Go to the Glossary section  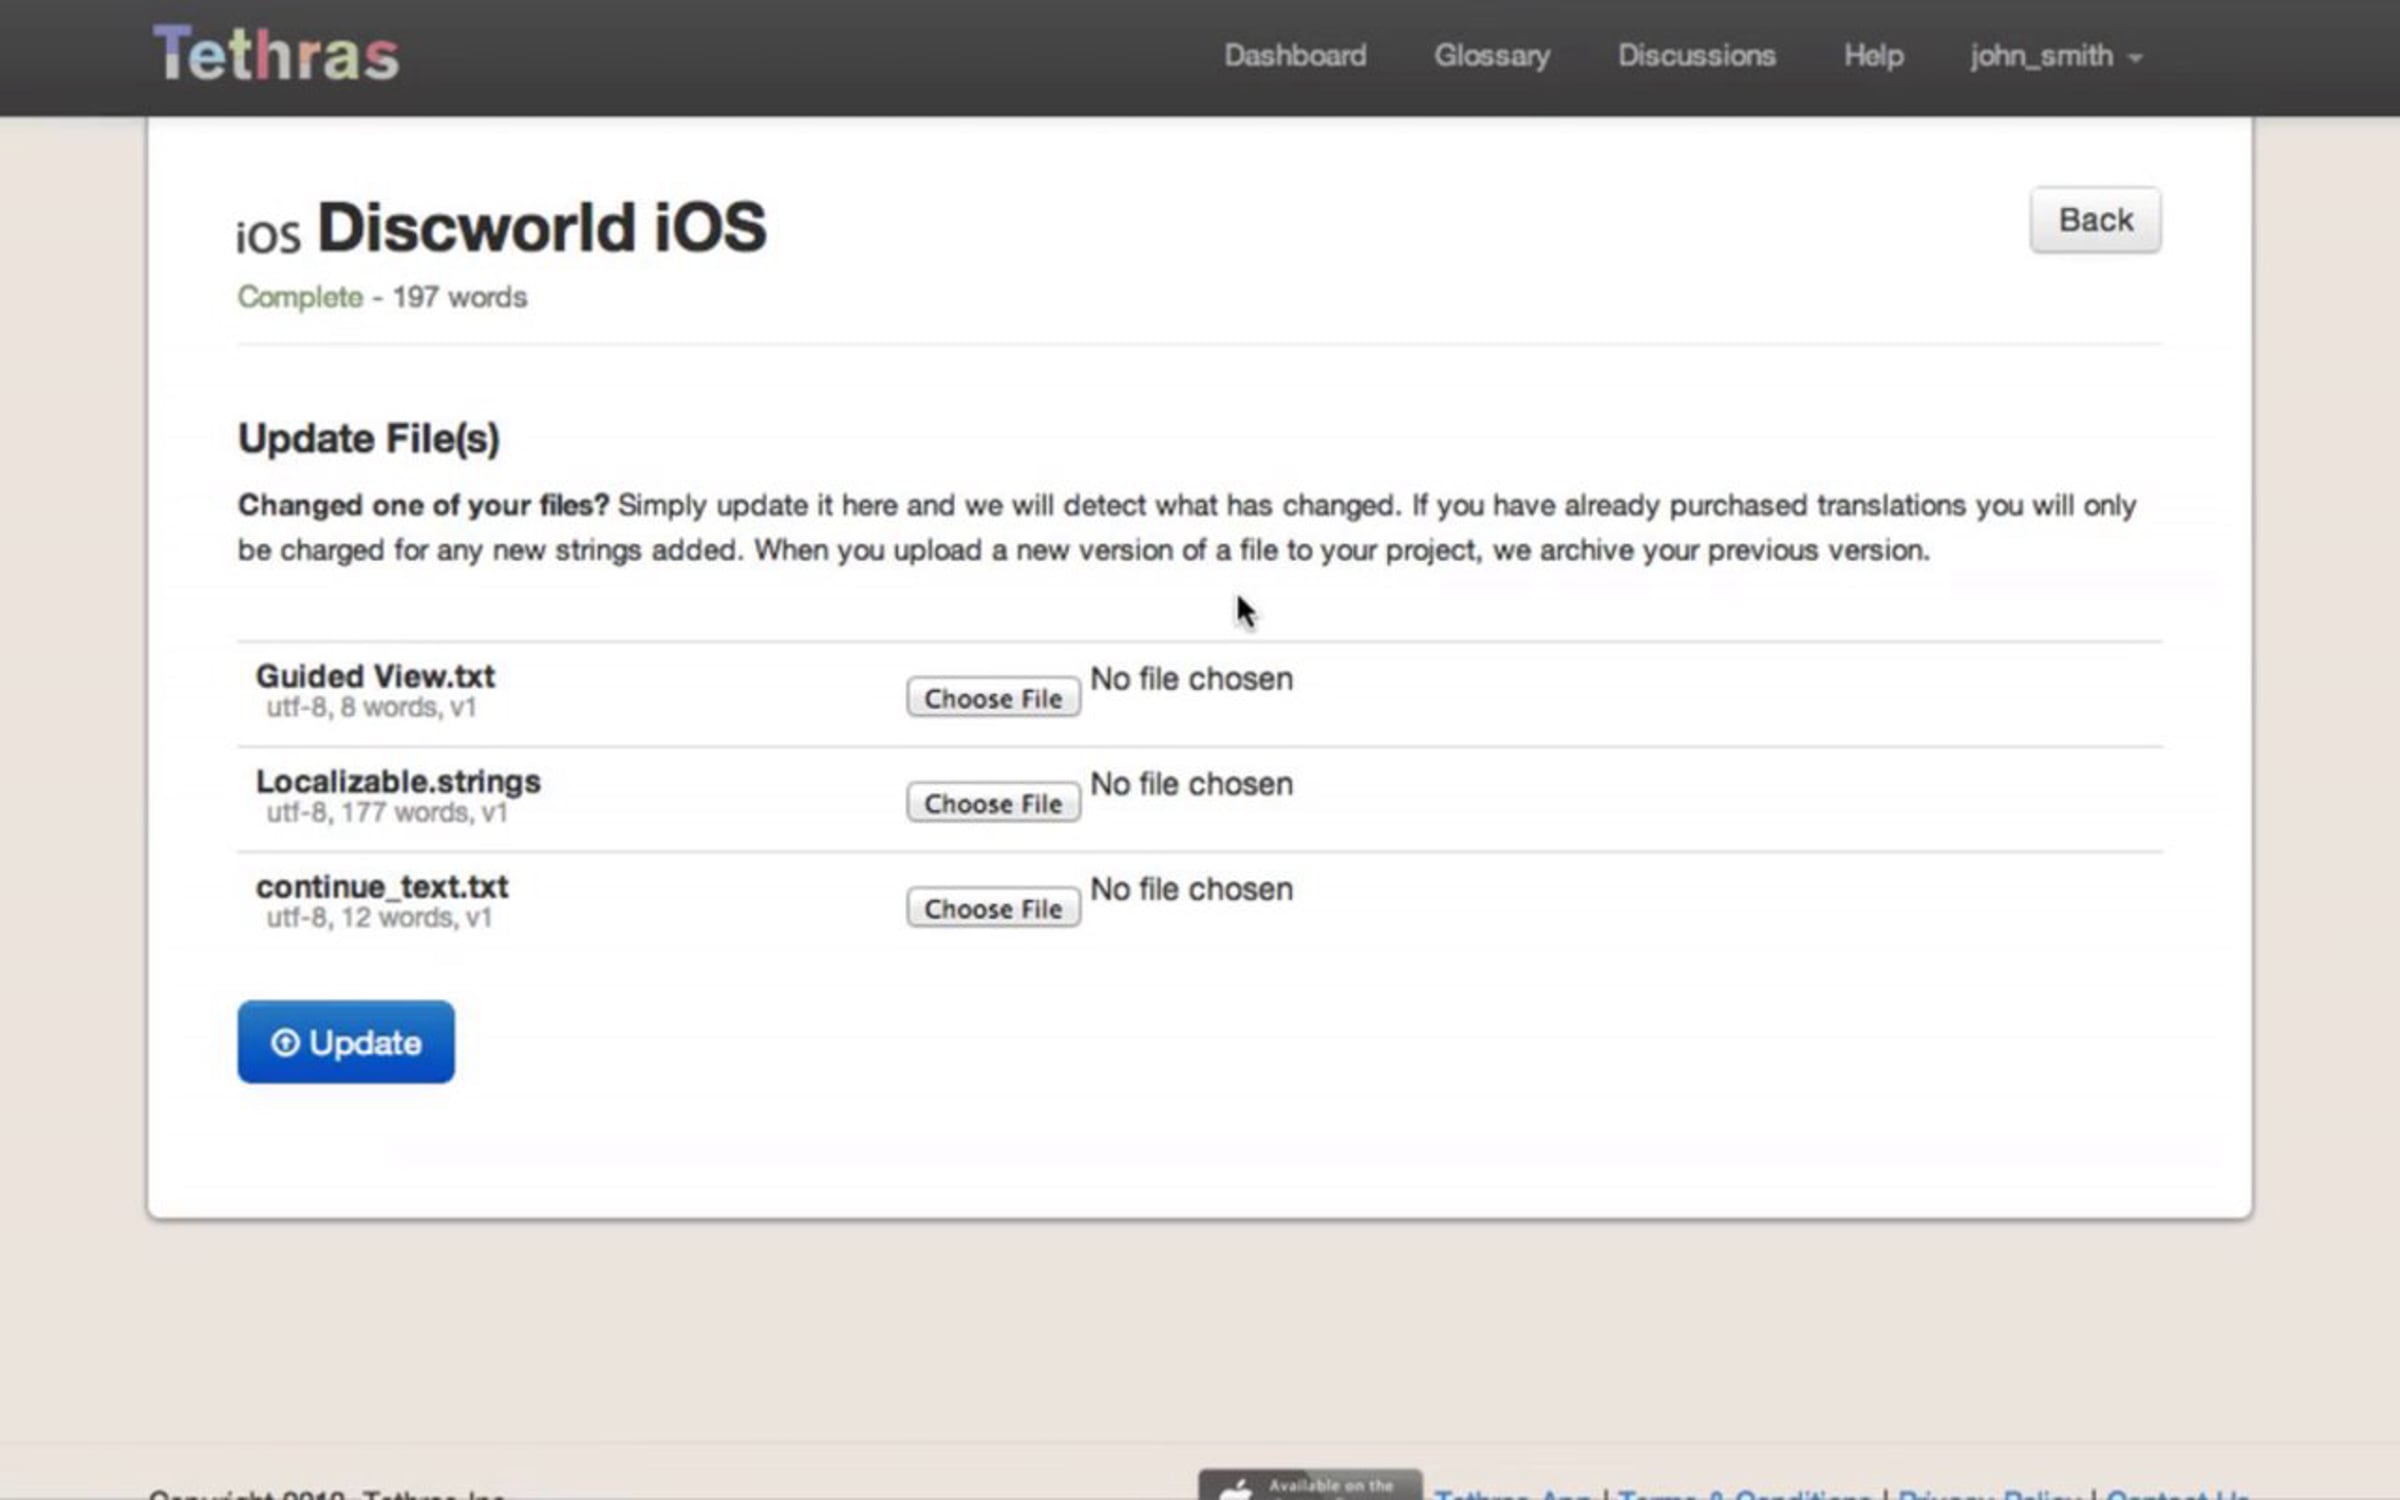(x=1492, y=56)
